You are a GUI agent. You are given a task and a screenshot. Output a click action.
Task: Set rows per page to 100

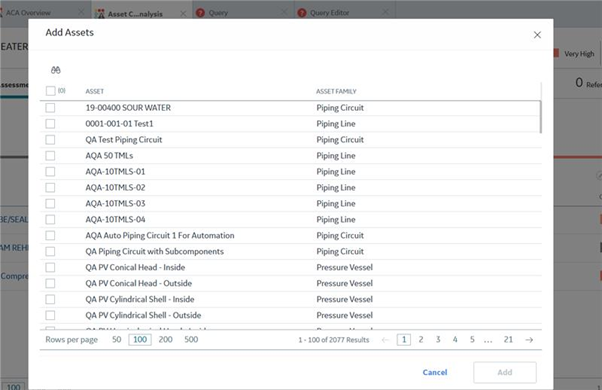[140, 339]
